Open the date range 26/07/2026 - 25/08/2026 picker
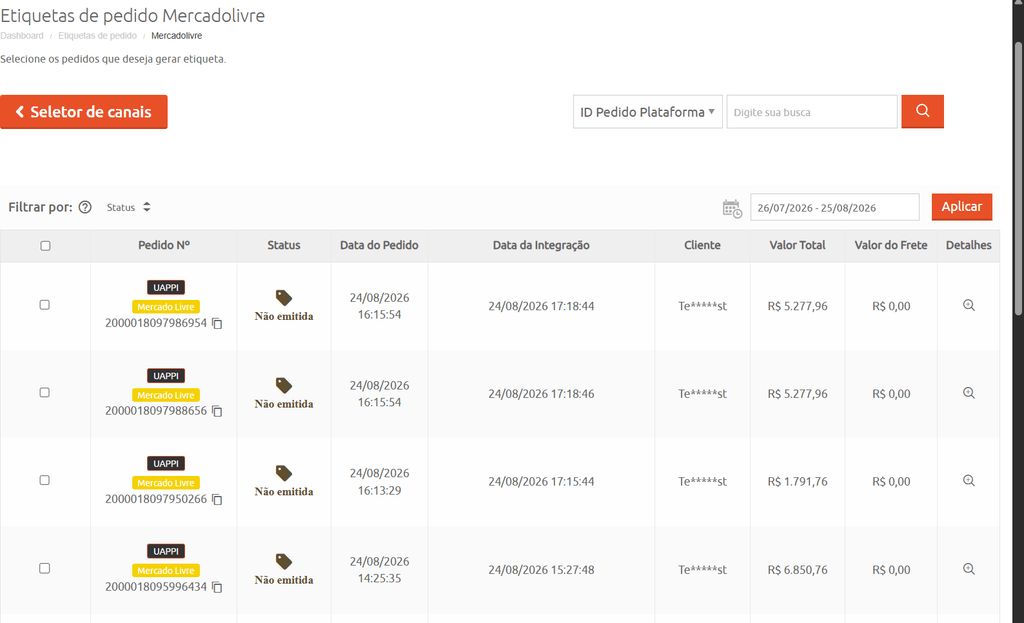Image resolution: width=1024 pixels, height=623 pixels. click(834, 208)
